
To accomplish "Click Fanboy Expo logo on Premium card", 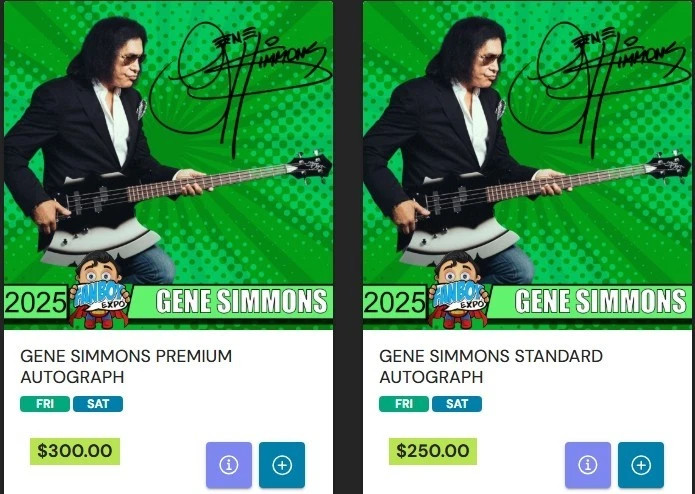I will 100,290.
